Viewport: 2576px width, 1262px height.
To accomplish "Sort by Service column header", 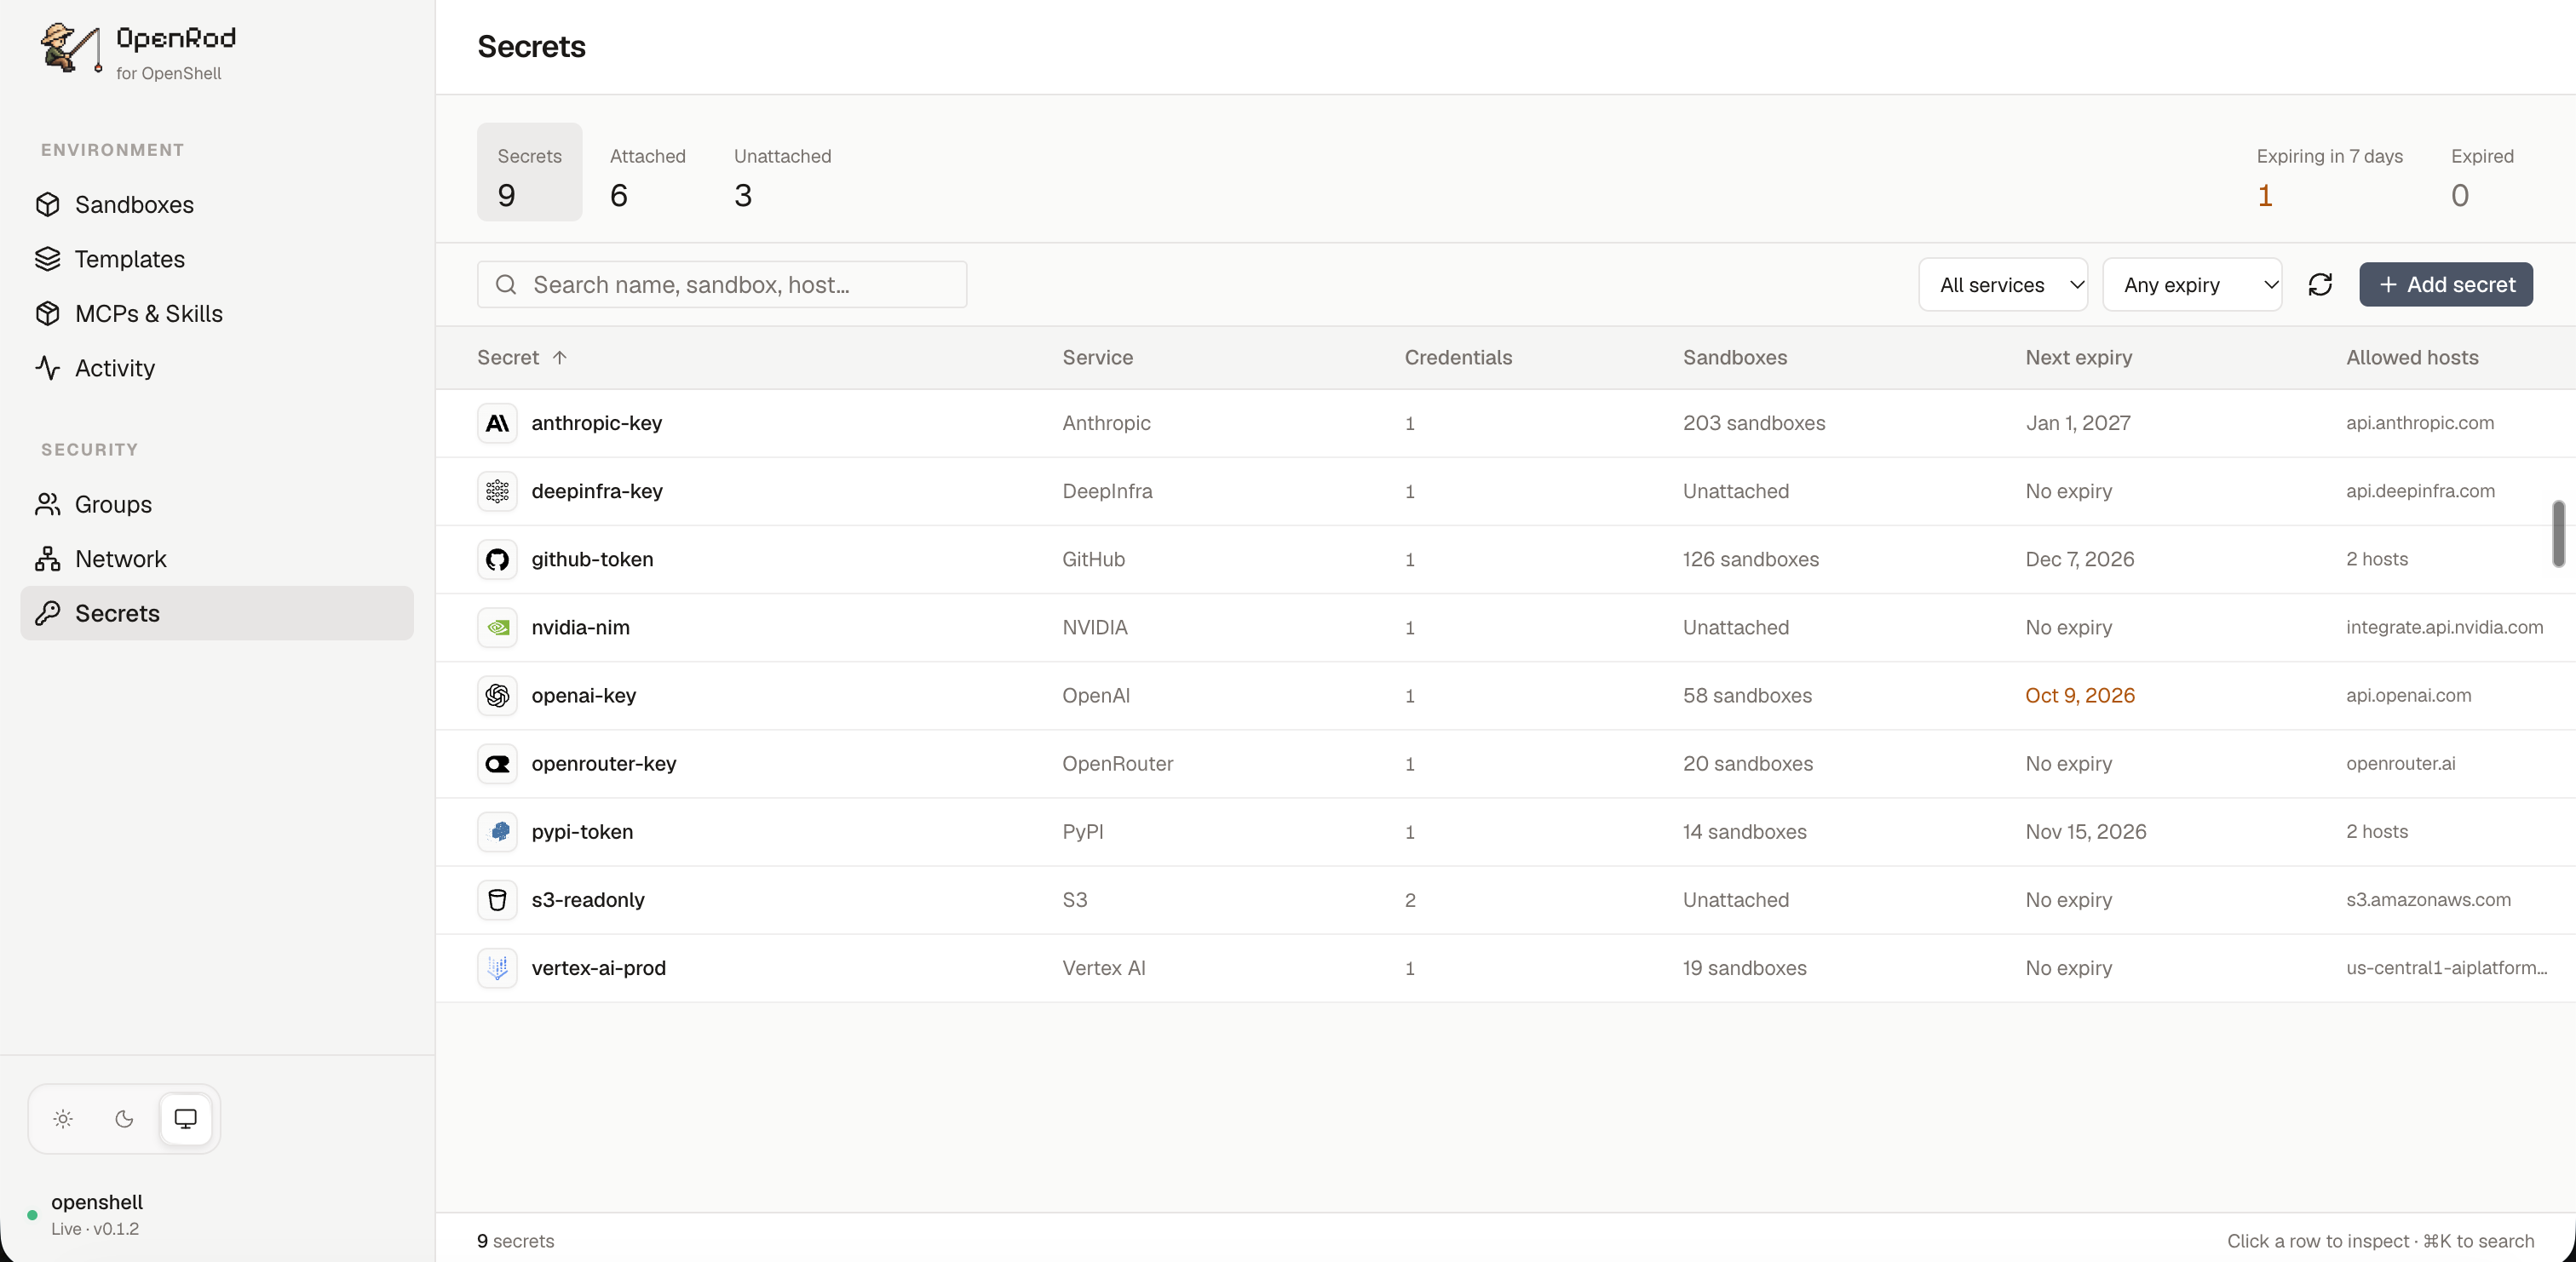I will [1097, 357].
